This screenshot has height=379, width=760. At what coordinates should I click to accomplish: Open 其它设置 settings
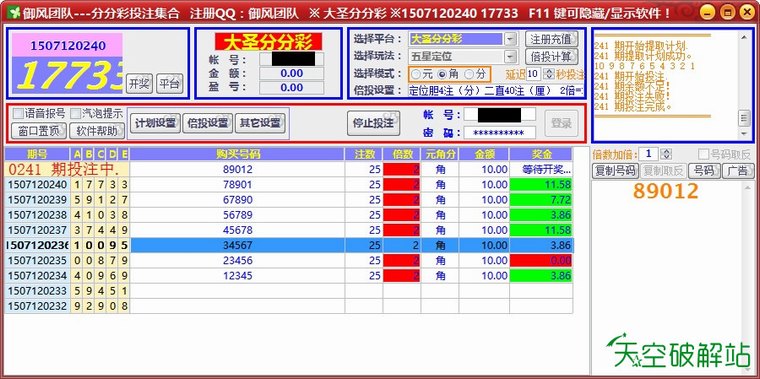pyautogui.click(x=260, y=123)
